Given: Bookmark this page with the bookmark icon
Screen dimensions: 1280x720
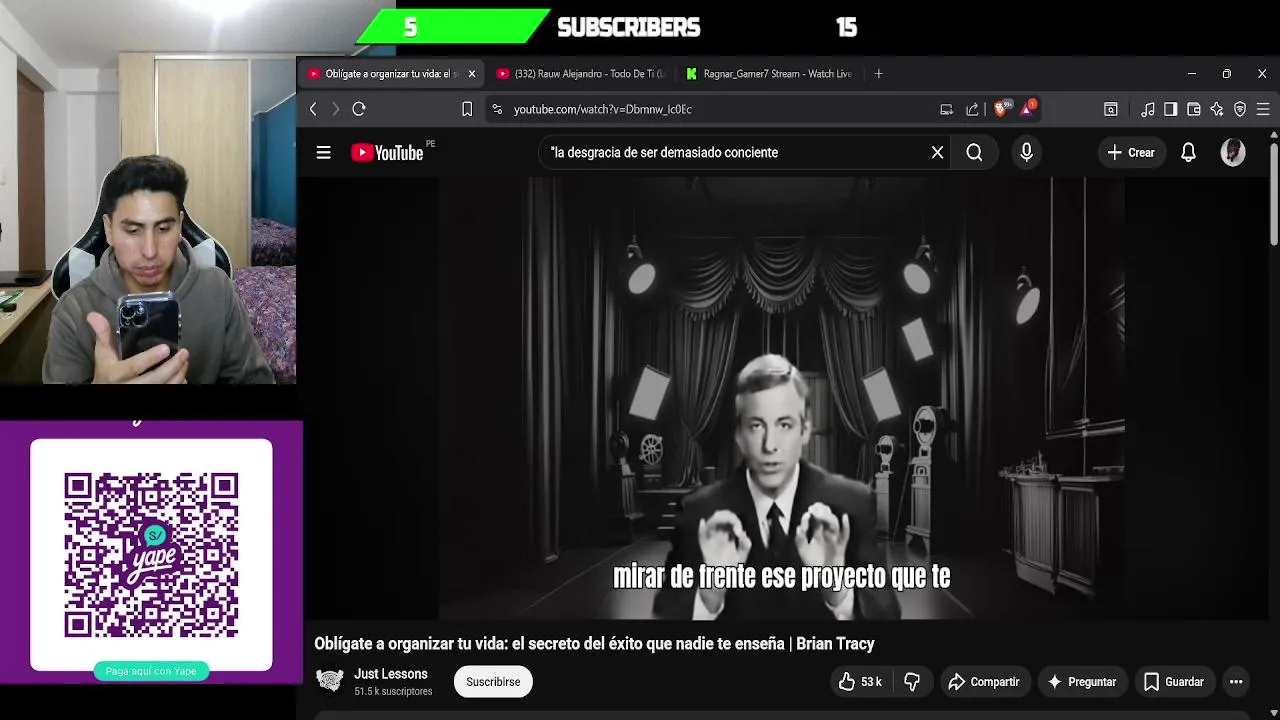Looking at the screenshot, I should (x=467, y=109).
